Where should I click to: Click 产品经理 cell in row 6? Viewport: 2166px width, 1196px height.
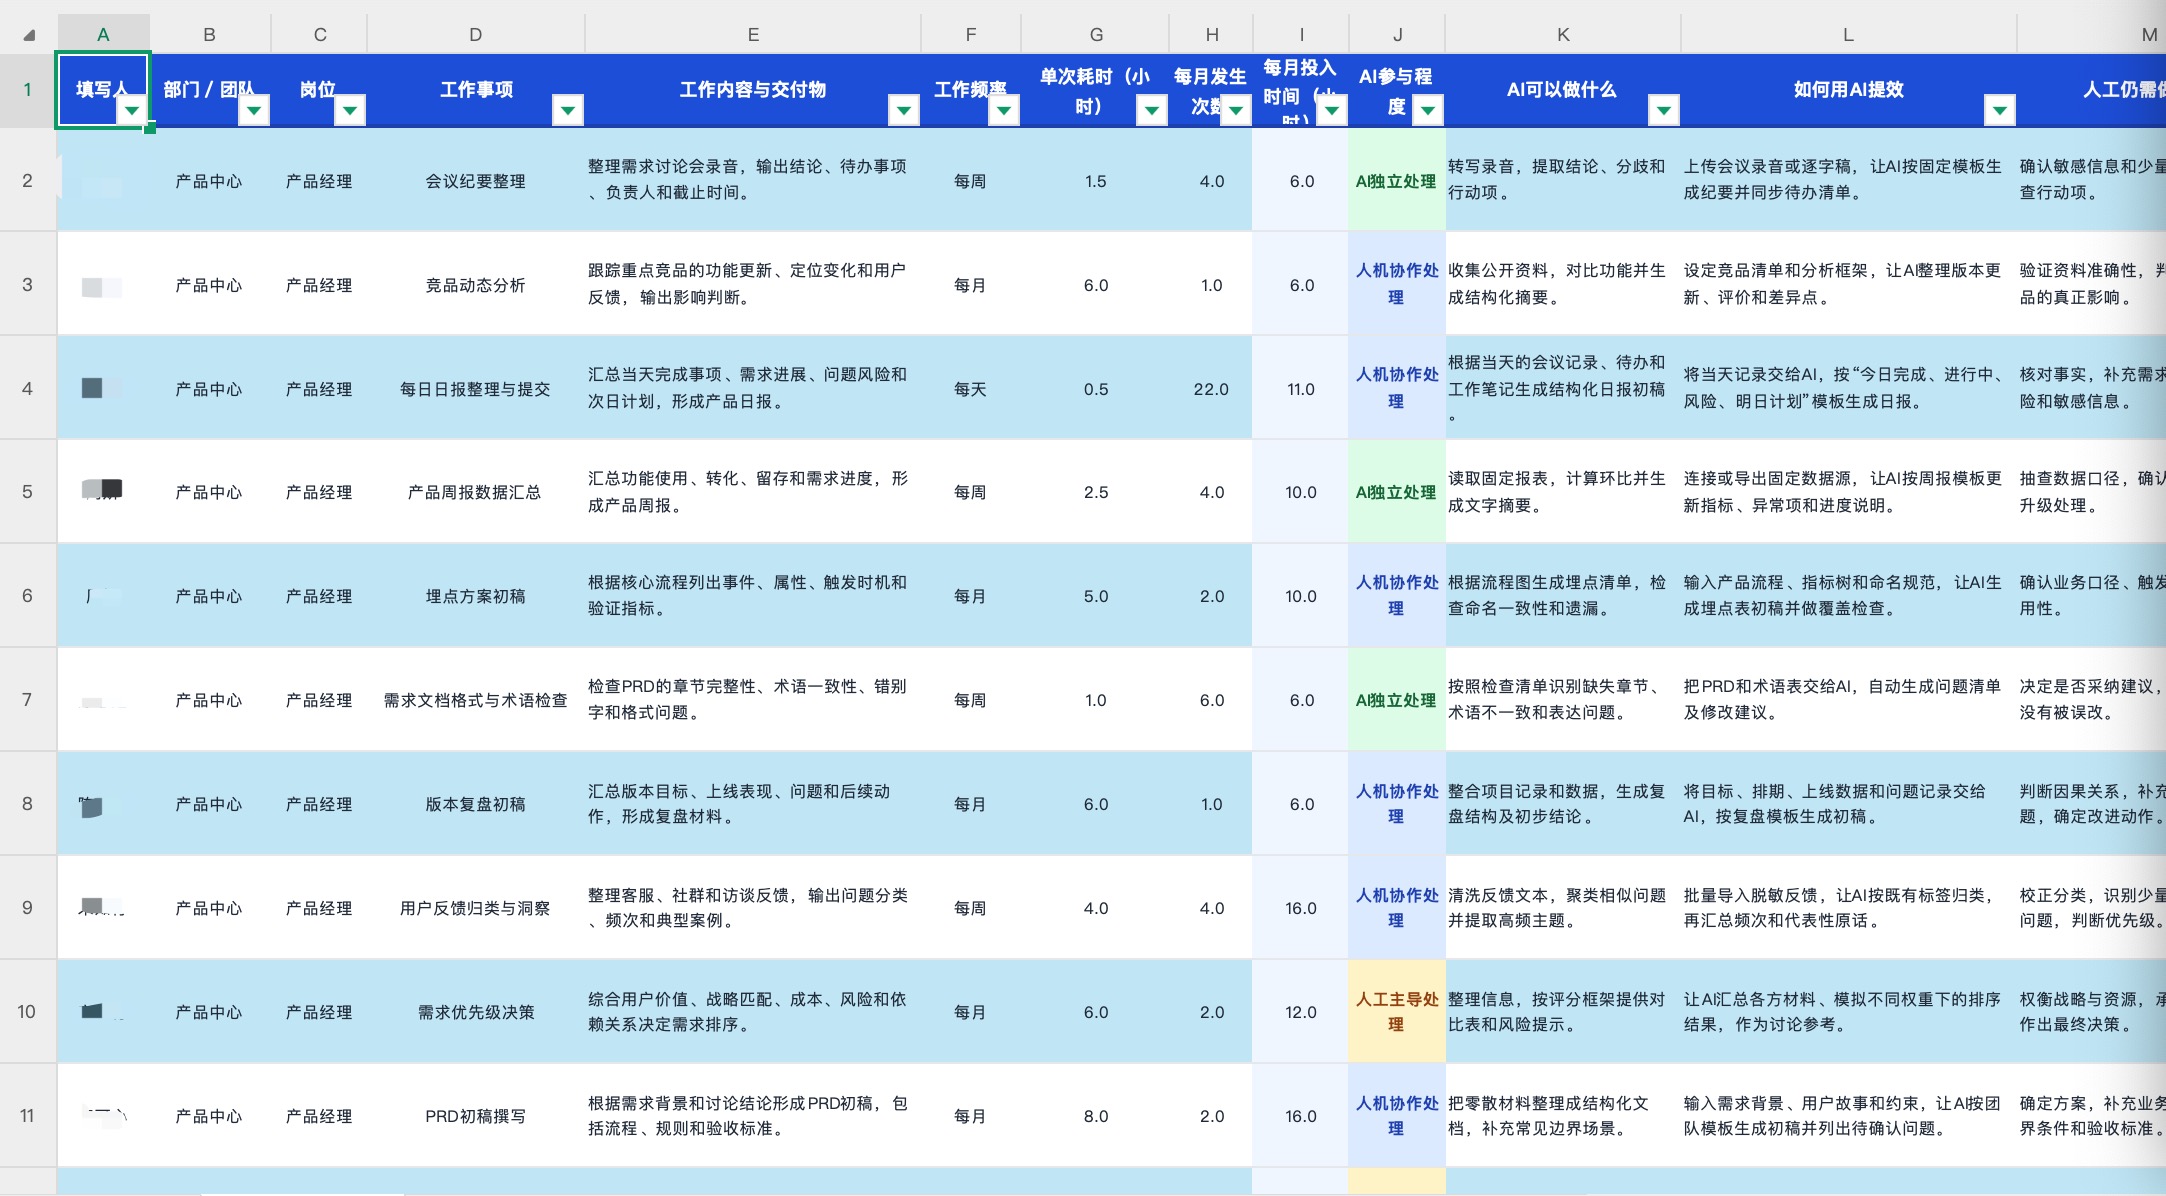pos(320,596)
